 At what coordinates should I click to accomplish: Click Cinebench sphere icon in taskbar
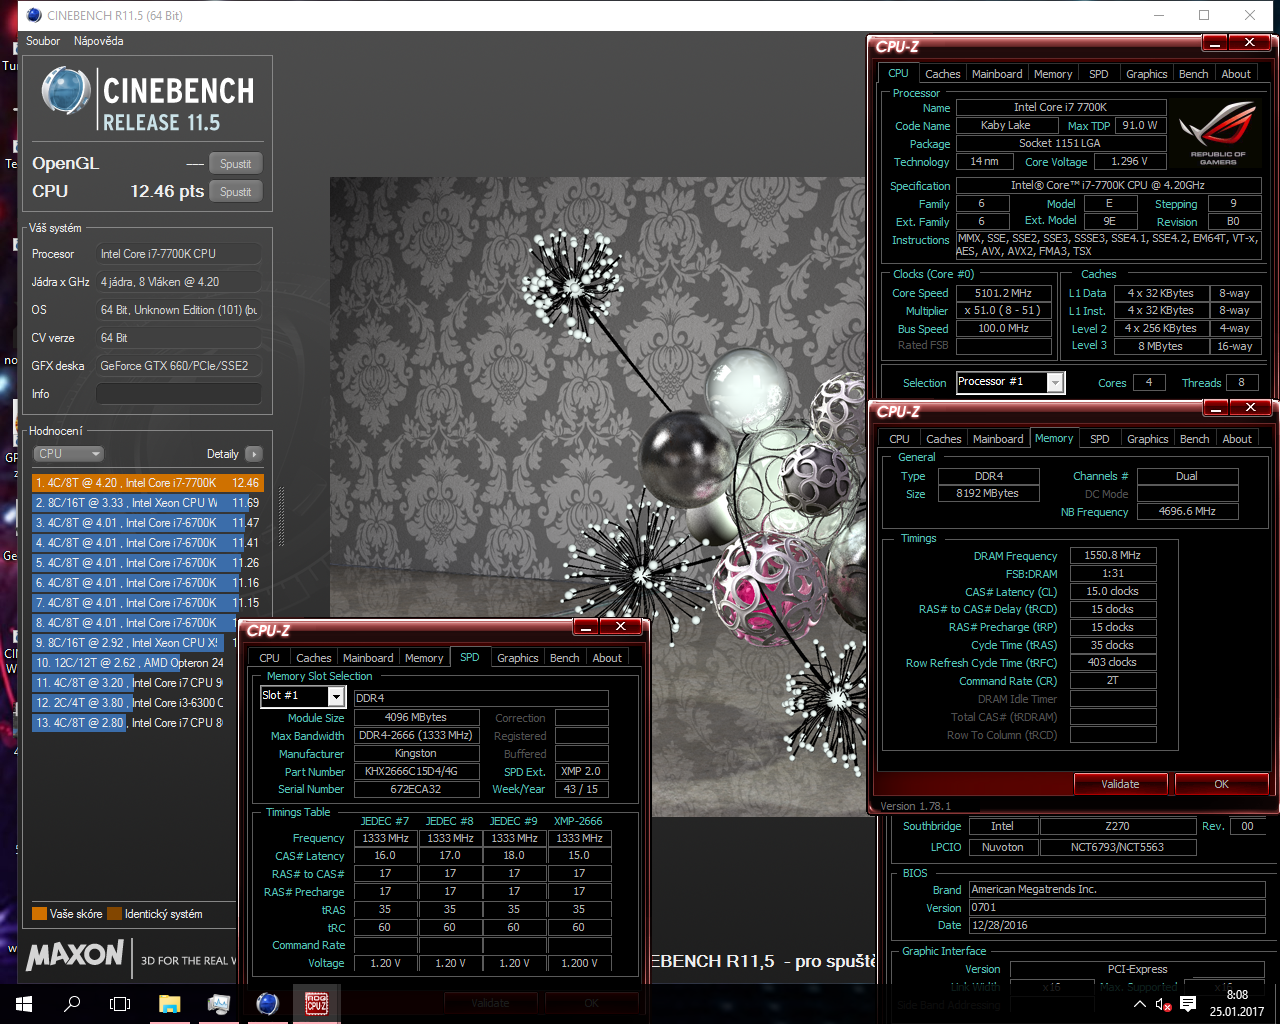click(267, 1003)
